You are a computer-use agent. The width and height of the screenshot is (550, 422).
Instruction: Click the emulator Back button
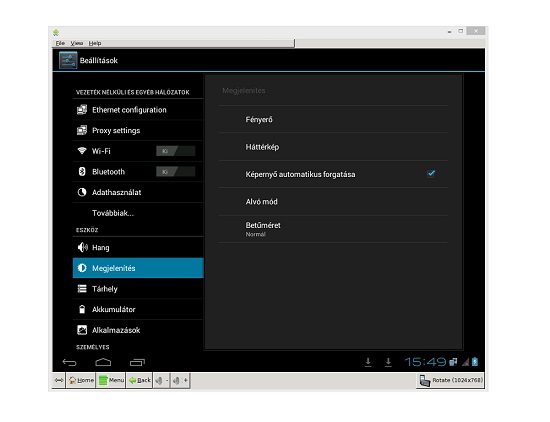(x=139, y=380)
